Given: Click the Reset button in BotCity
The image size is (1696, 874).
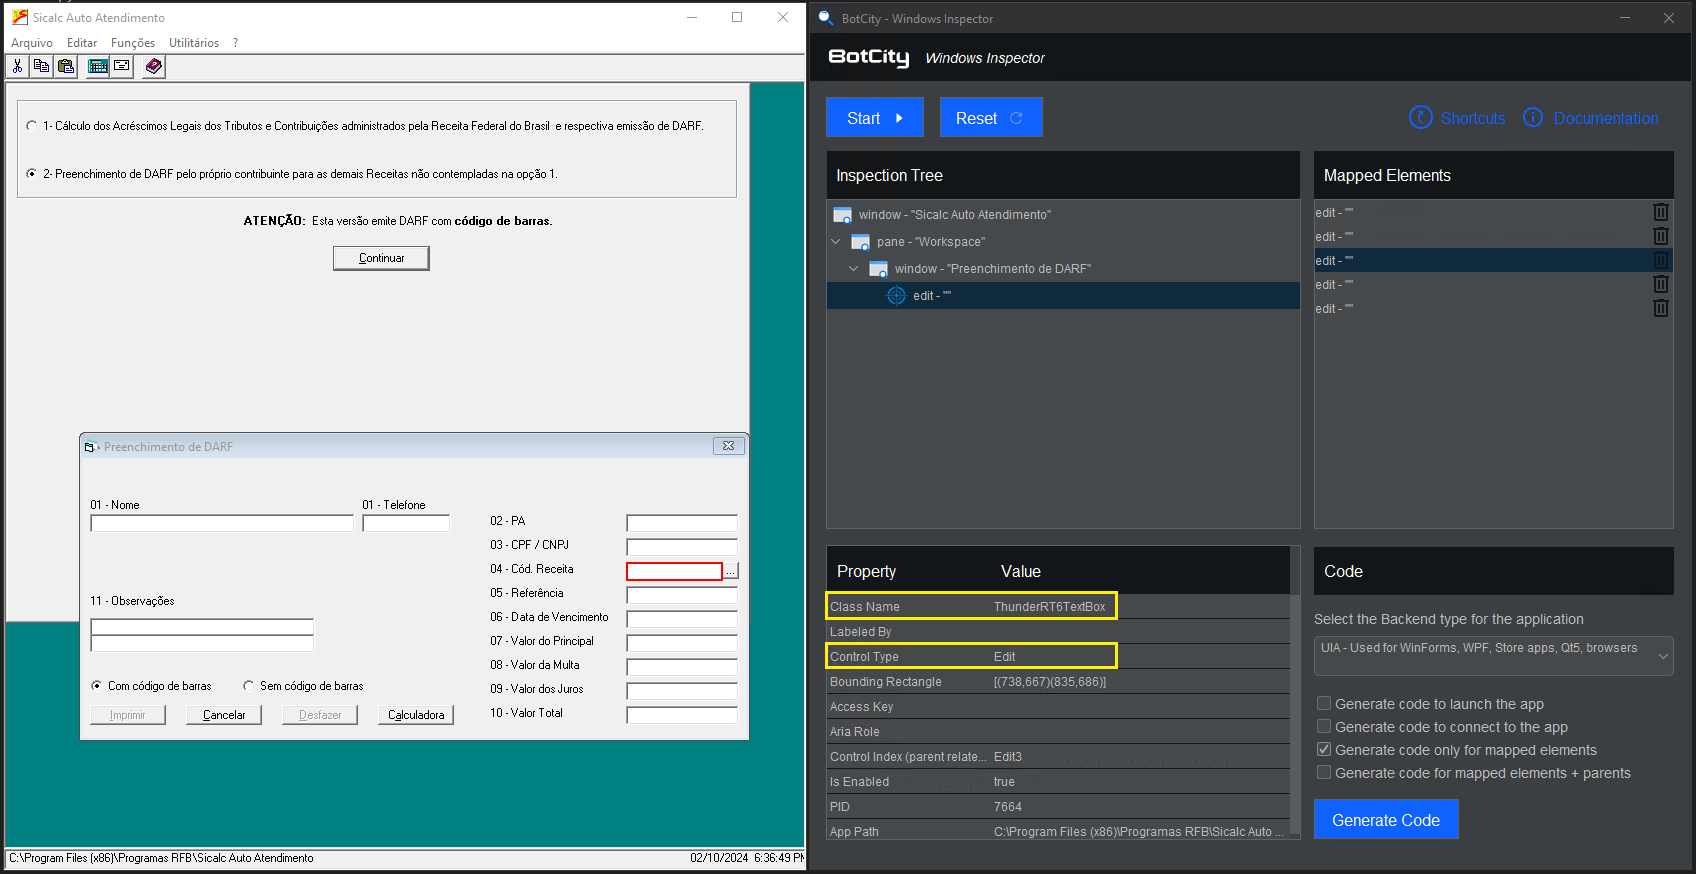Looking at the screenshot, I should [x=991, y=117].
